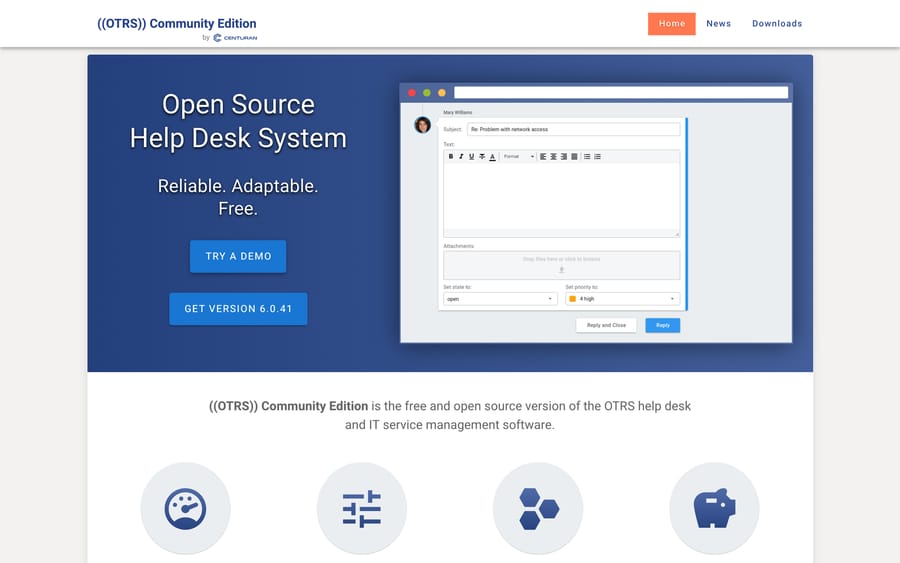Click the GET VERSION 6.0.41 button
Viewport: 900px width, 563px height.
point(238,309)
